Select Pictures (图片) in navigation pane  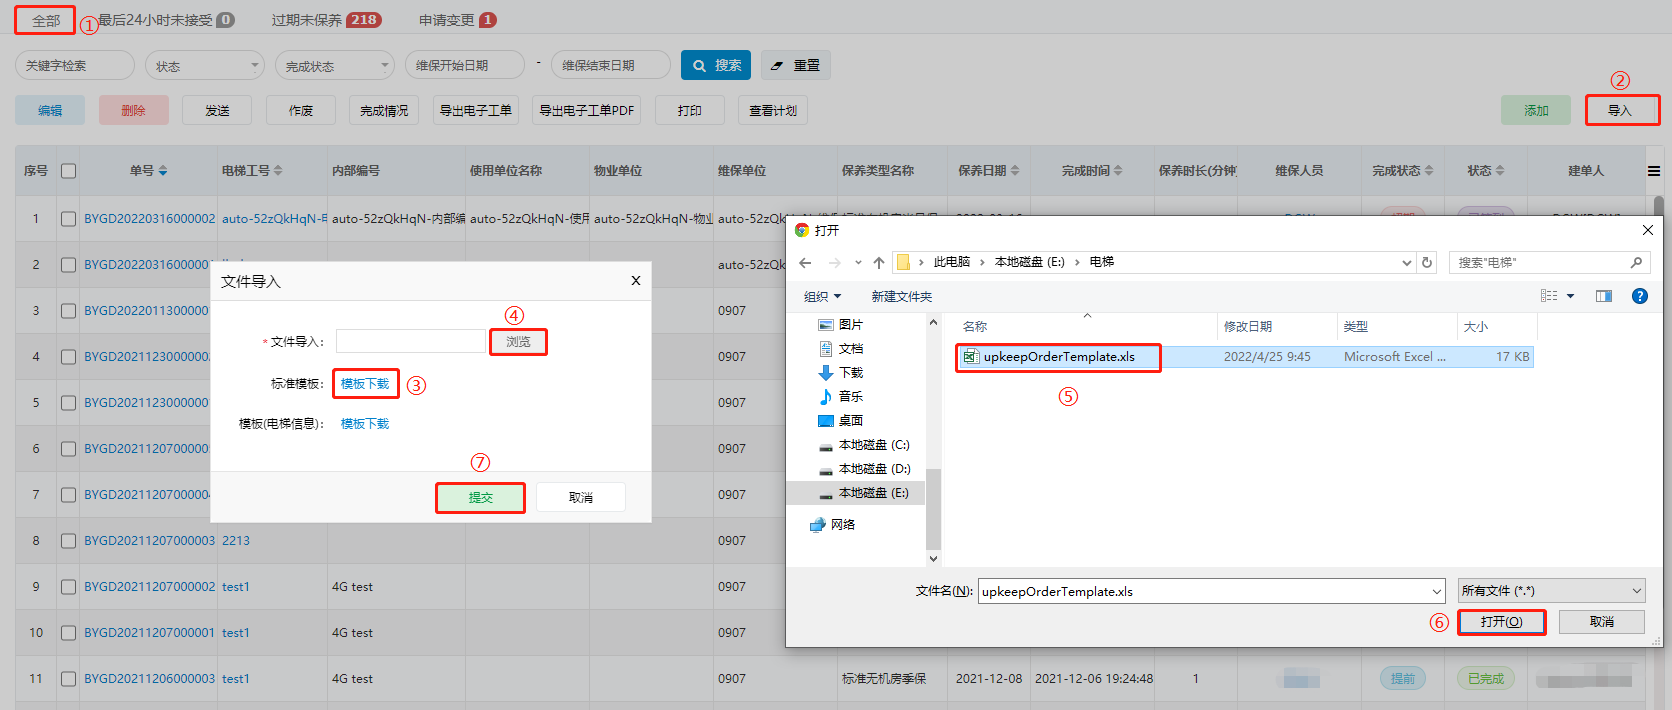click(x=841, y=325)
